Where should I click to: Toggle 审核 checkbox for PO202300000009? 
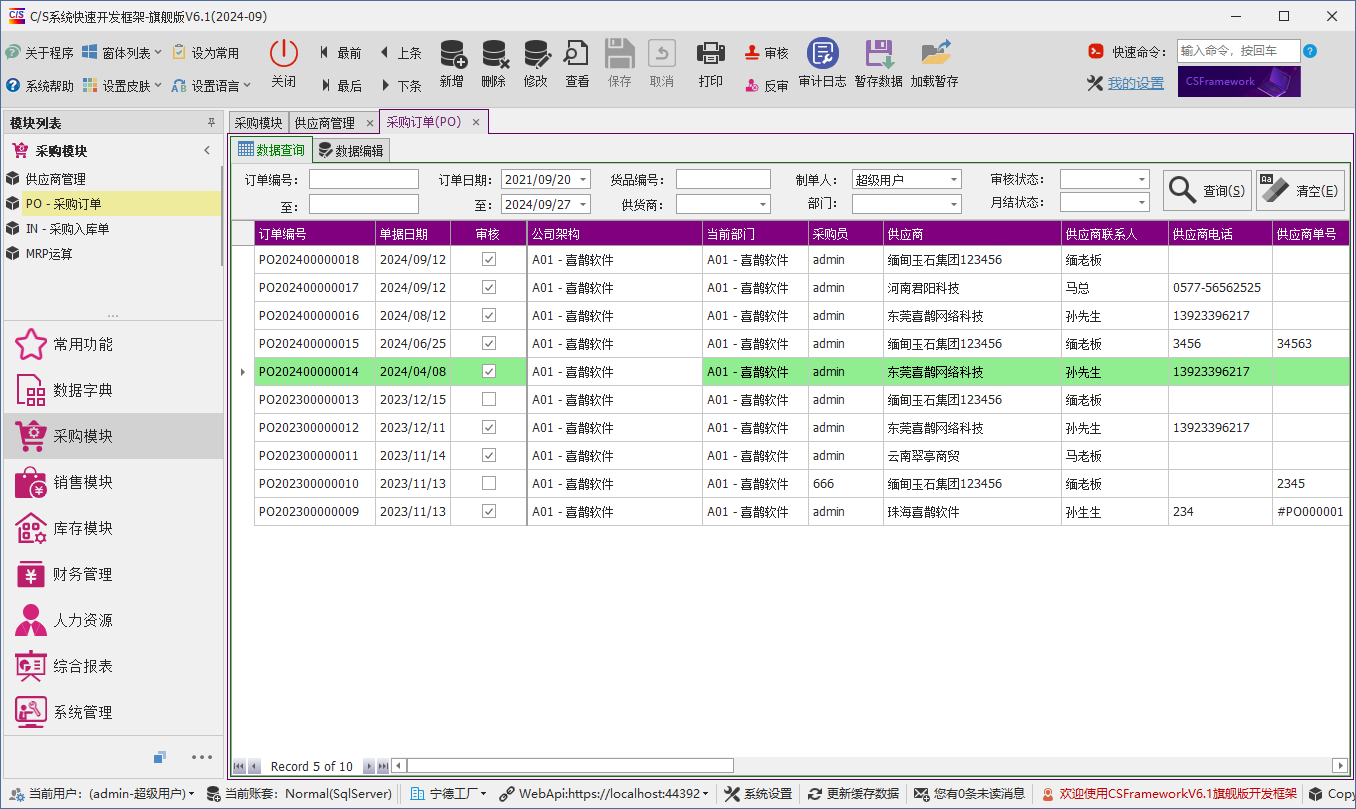[x=489, y=511]
